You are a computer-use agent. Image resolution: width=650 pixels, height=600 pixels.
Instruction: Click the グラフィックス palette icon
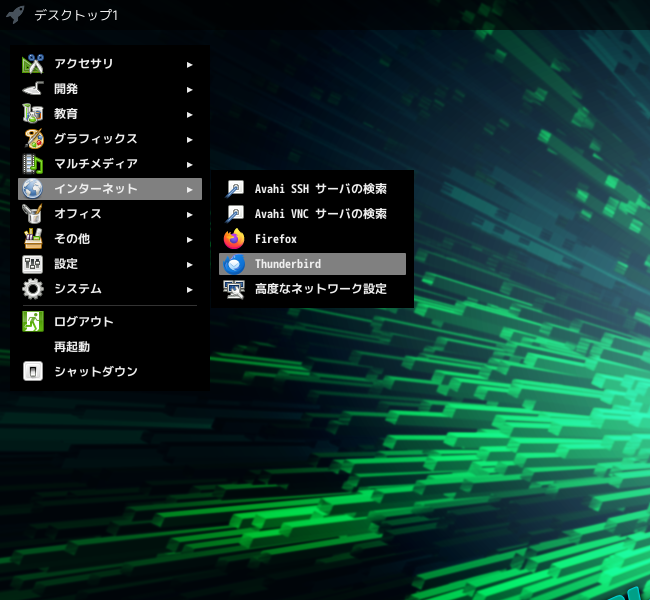[x=33, y=138]
